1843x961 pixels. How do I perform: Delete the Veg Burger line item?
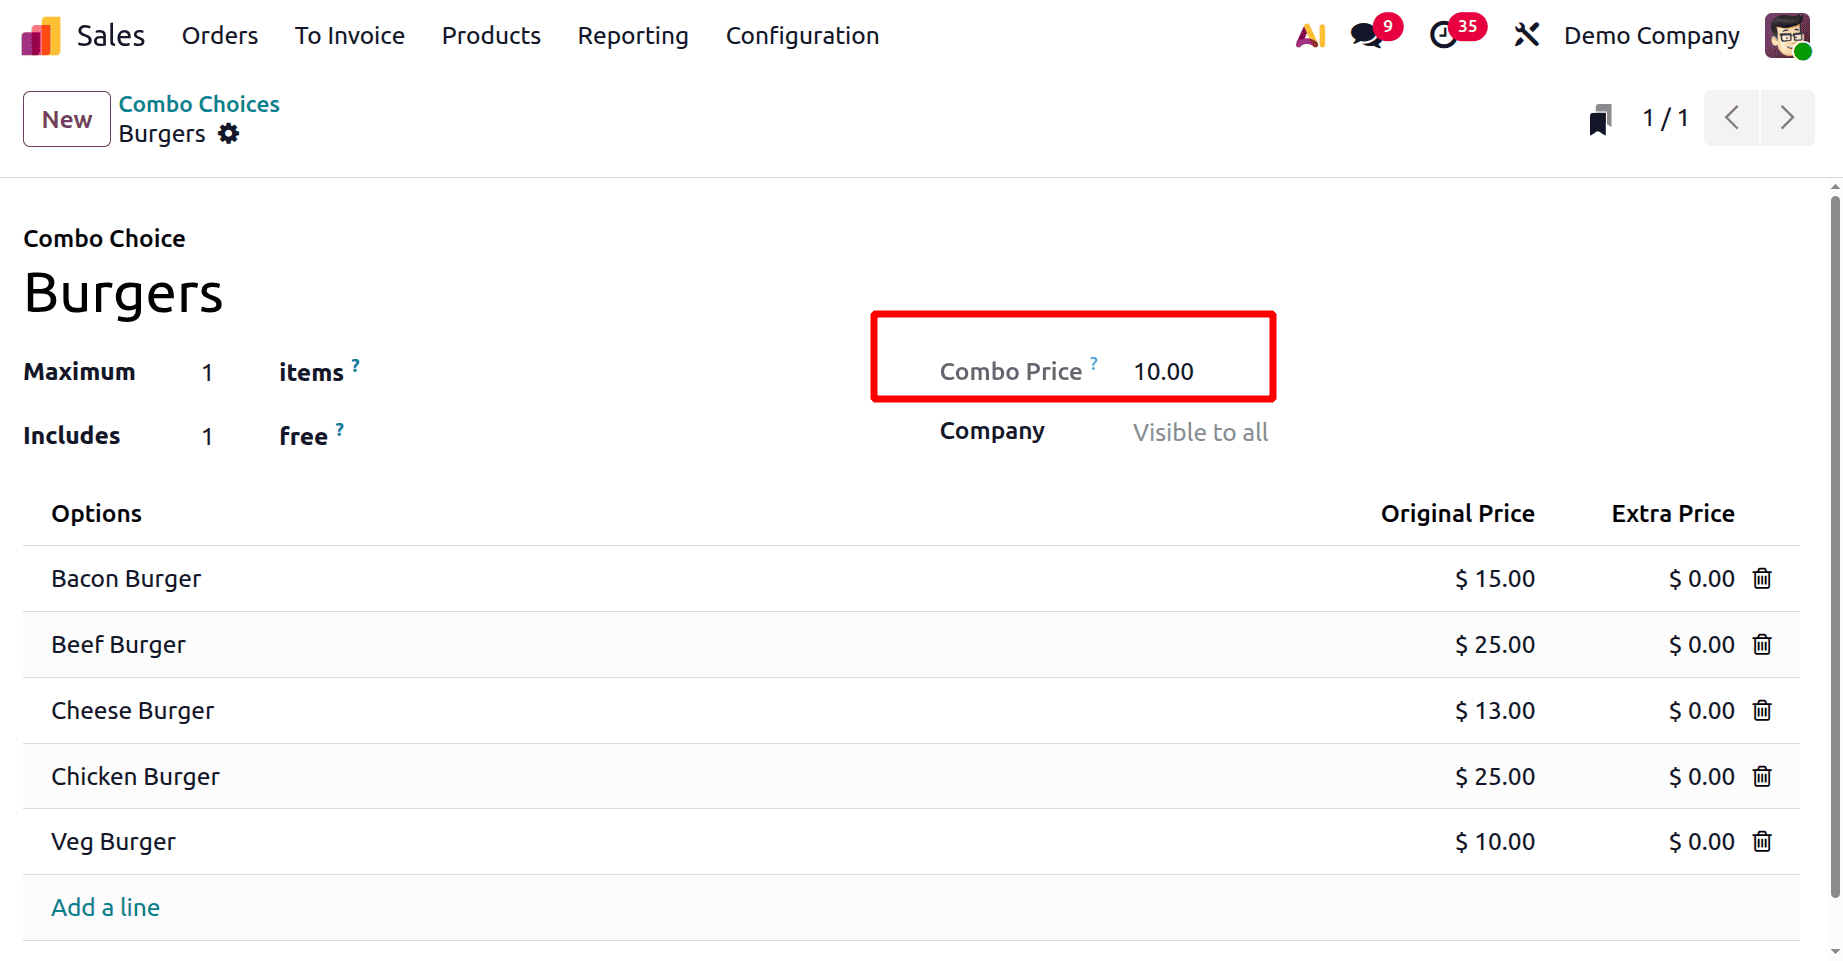(1762, 841)
